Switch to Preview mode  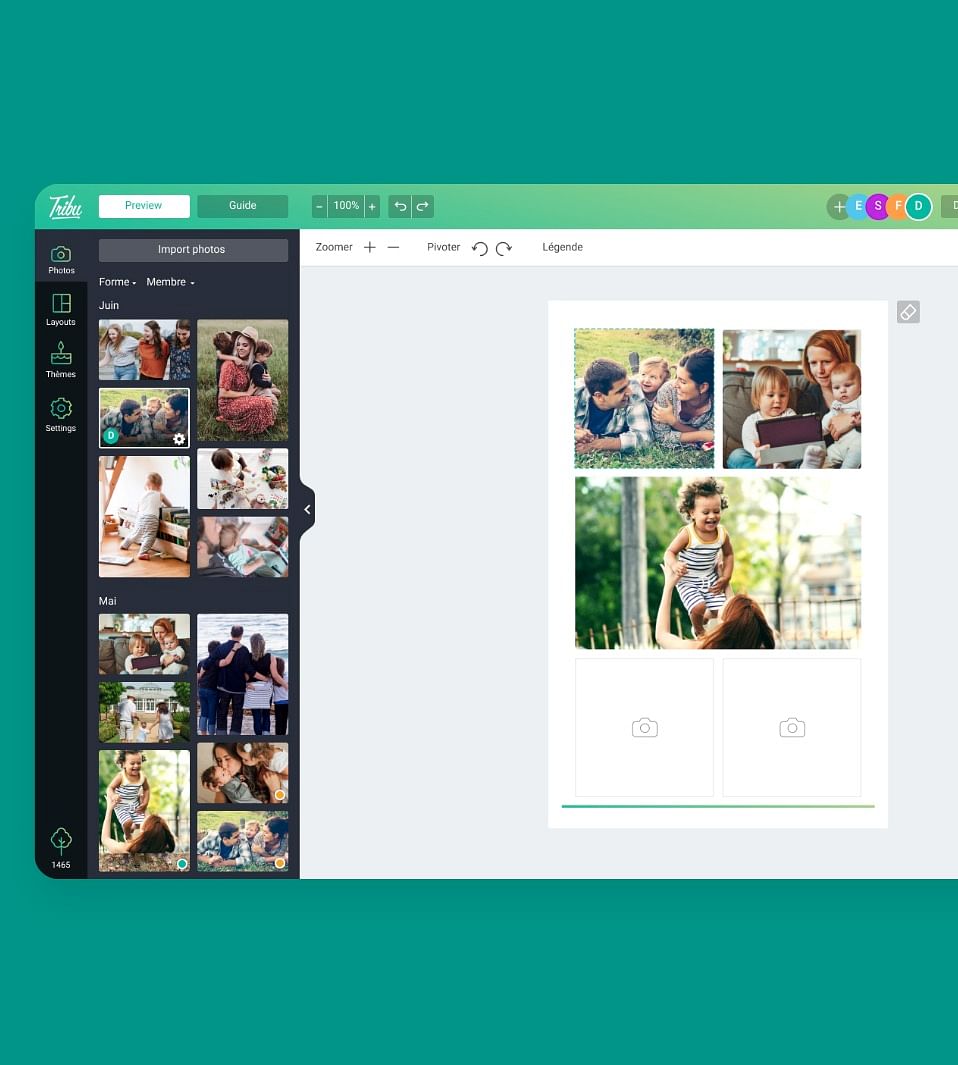click(x=144, y=206)
